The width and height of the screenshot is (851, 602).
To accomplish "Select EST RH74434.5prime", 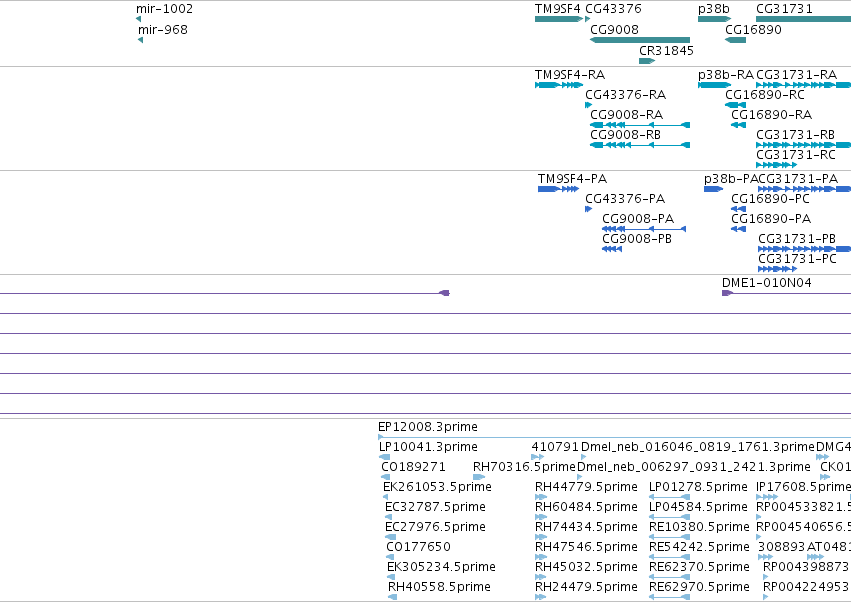I will [586, 527].
